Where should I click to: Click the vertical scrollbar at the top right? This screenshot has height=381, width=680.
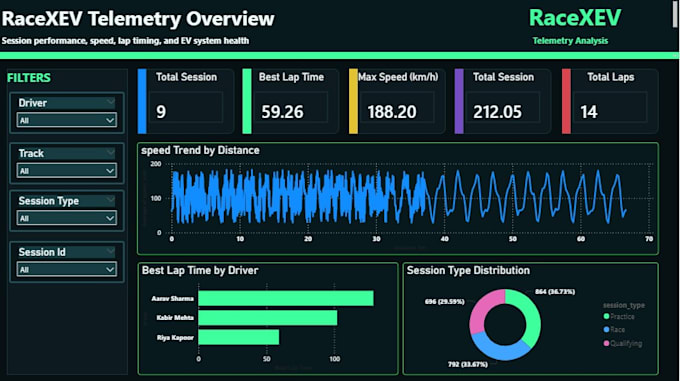pyautogui.click(x=675, y=13)
